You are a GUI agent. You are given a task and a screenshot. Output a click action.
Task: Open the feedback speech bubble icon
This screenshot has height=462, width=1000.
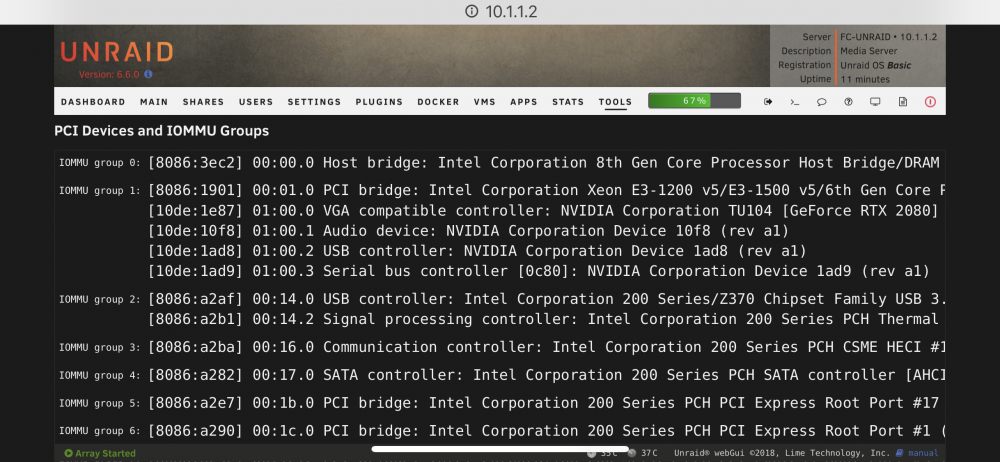pyautogui.click(x=821, y=101)
